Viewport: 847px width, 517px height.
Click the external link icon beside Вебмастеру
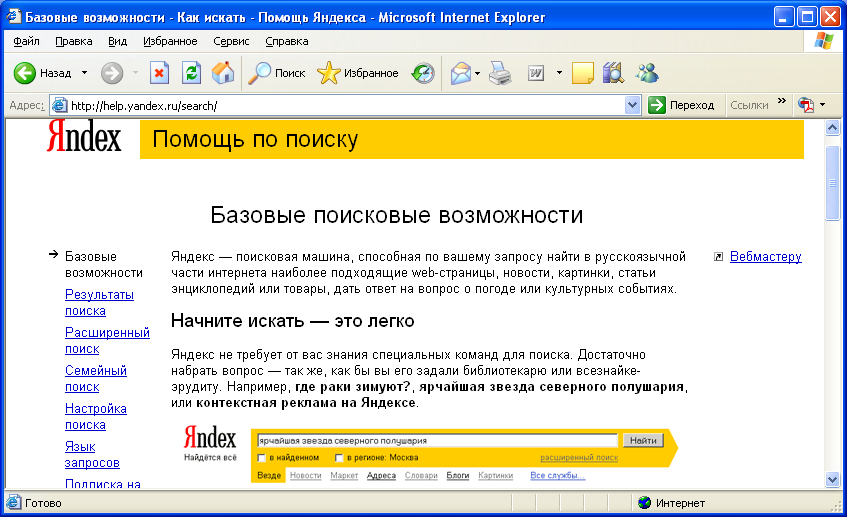[x=718, y=257]
